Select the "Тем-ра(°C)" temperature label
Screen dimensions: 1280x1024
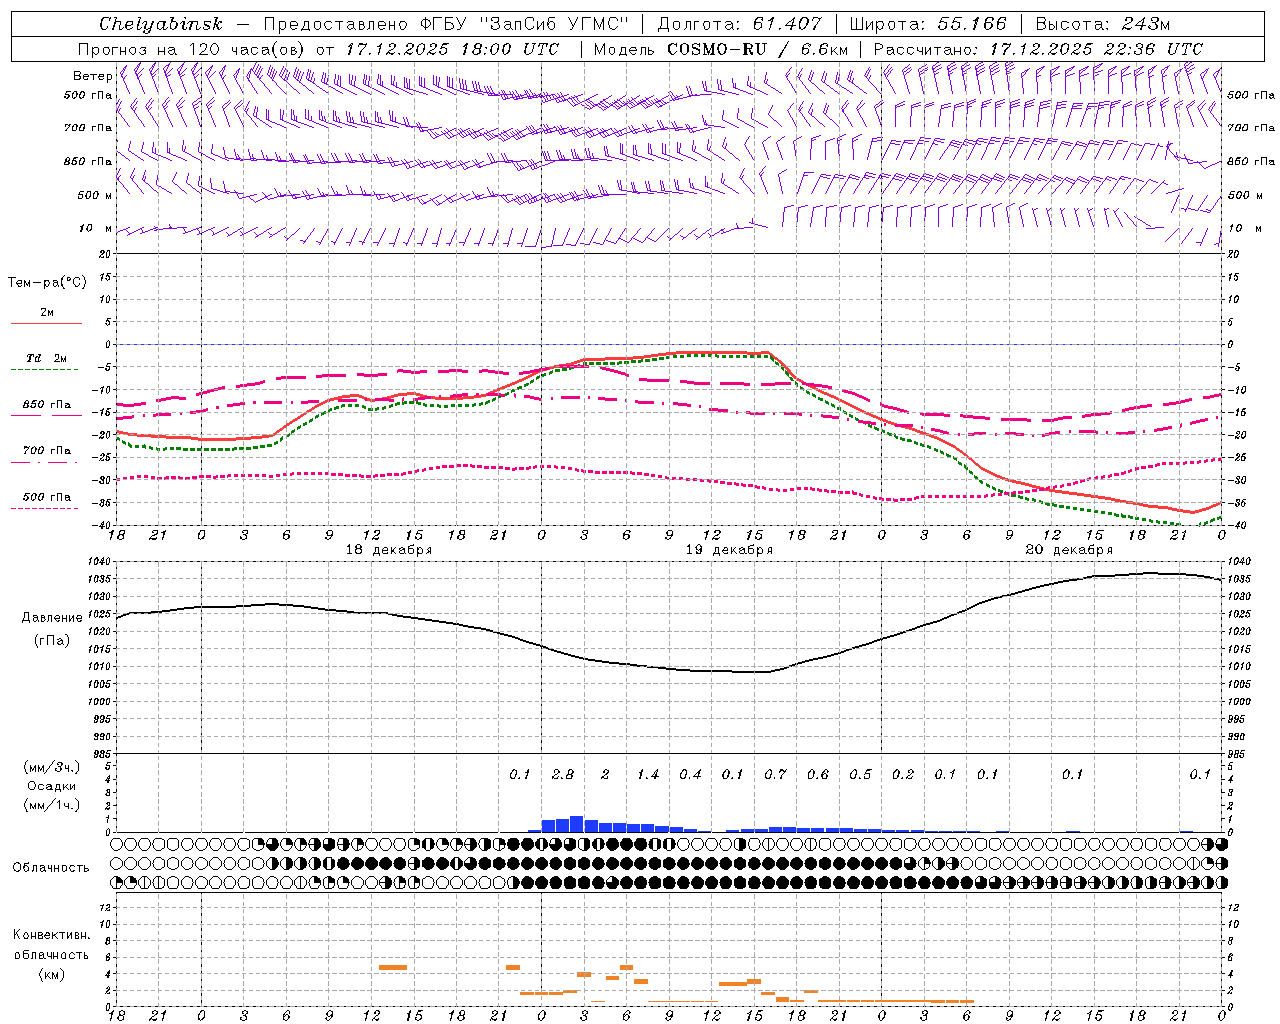[47, 283]
